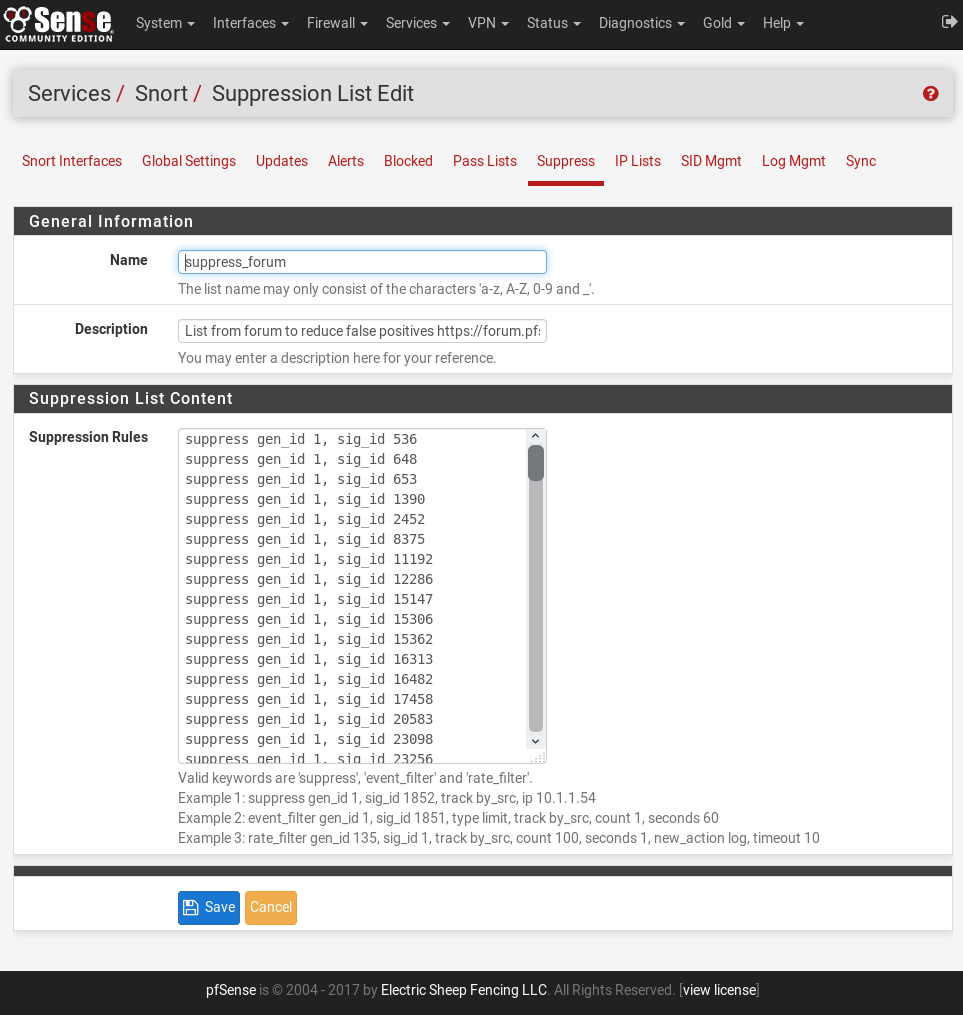This screenshot has height=1015, width=963.
Task: Save the suppression list
Action: pos(209,908)
